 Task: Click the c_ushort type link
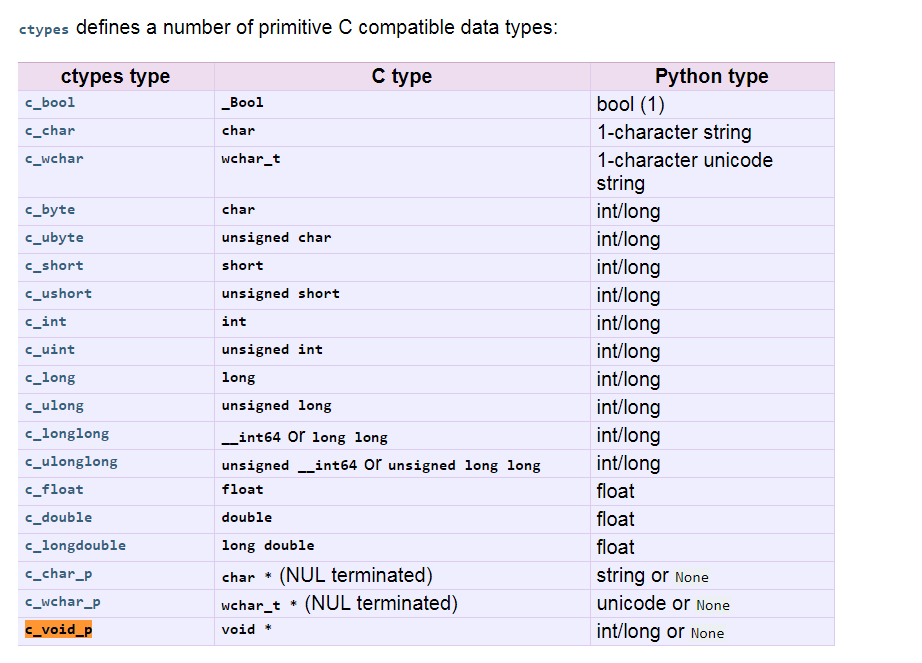click(58, 294)
